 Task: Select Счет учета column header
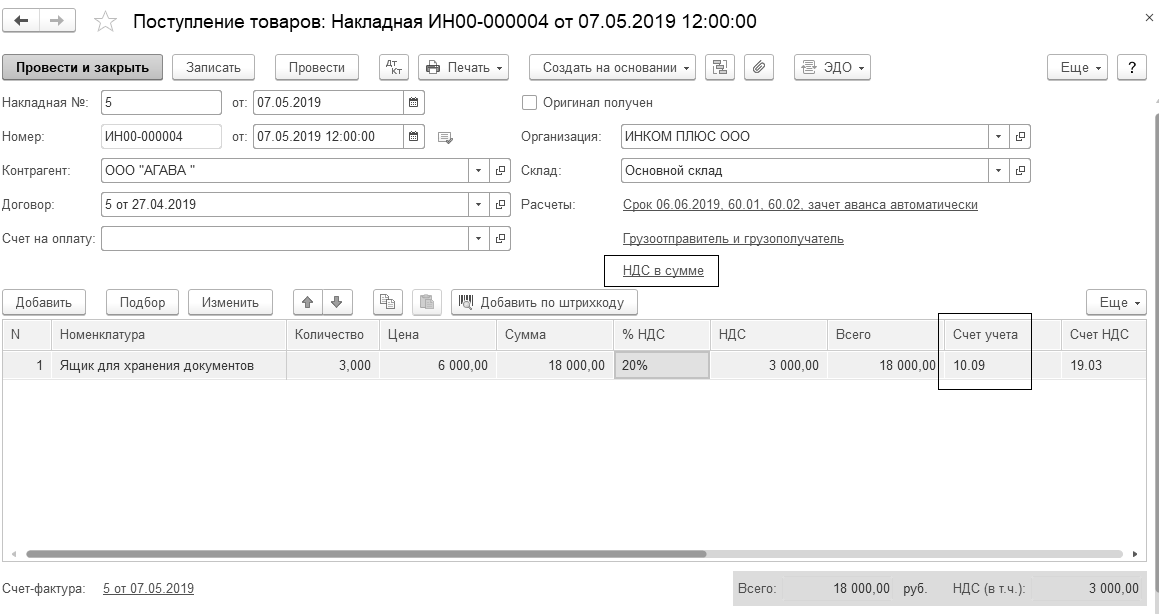1002,335
